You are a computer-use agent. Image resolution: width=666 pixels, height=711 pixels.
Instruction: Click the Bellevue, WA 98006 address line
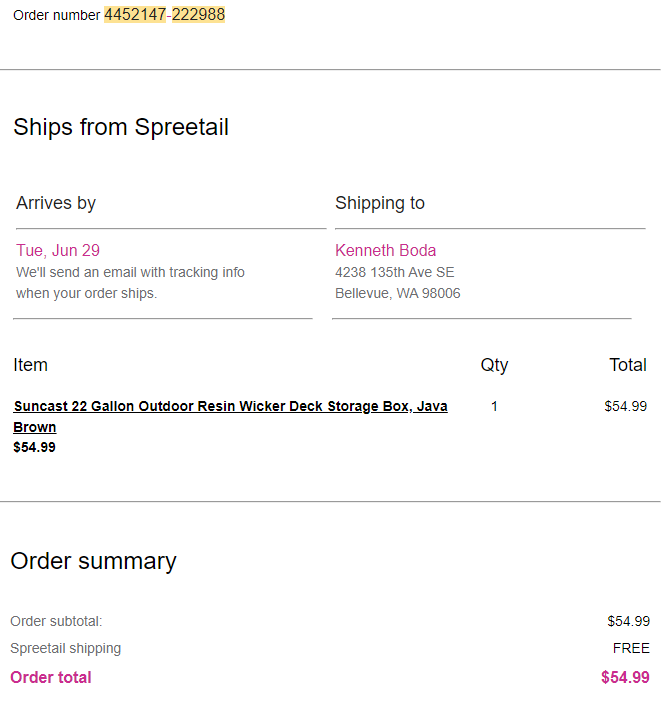coord(398,293)
